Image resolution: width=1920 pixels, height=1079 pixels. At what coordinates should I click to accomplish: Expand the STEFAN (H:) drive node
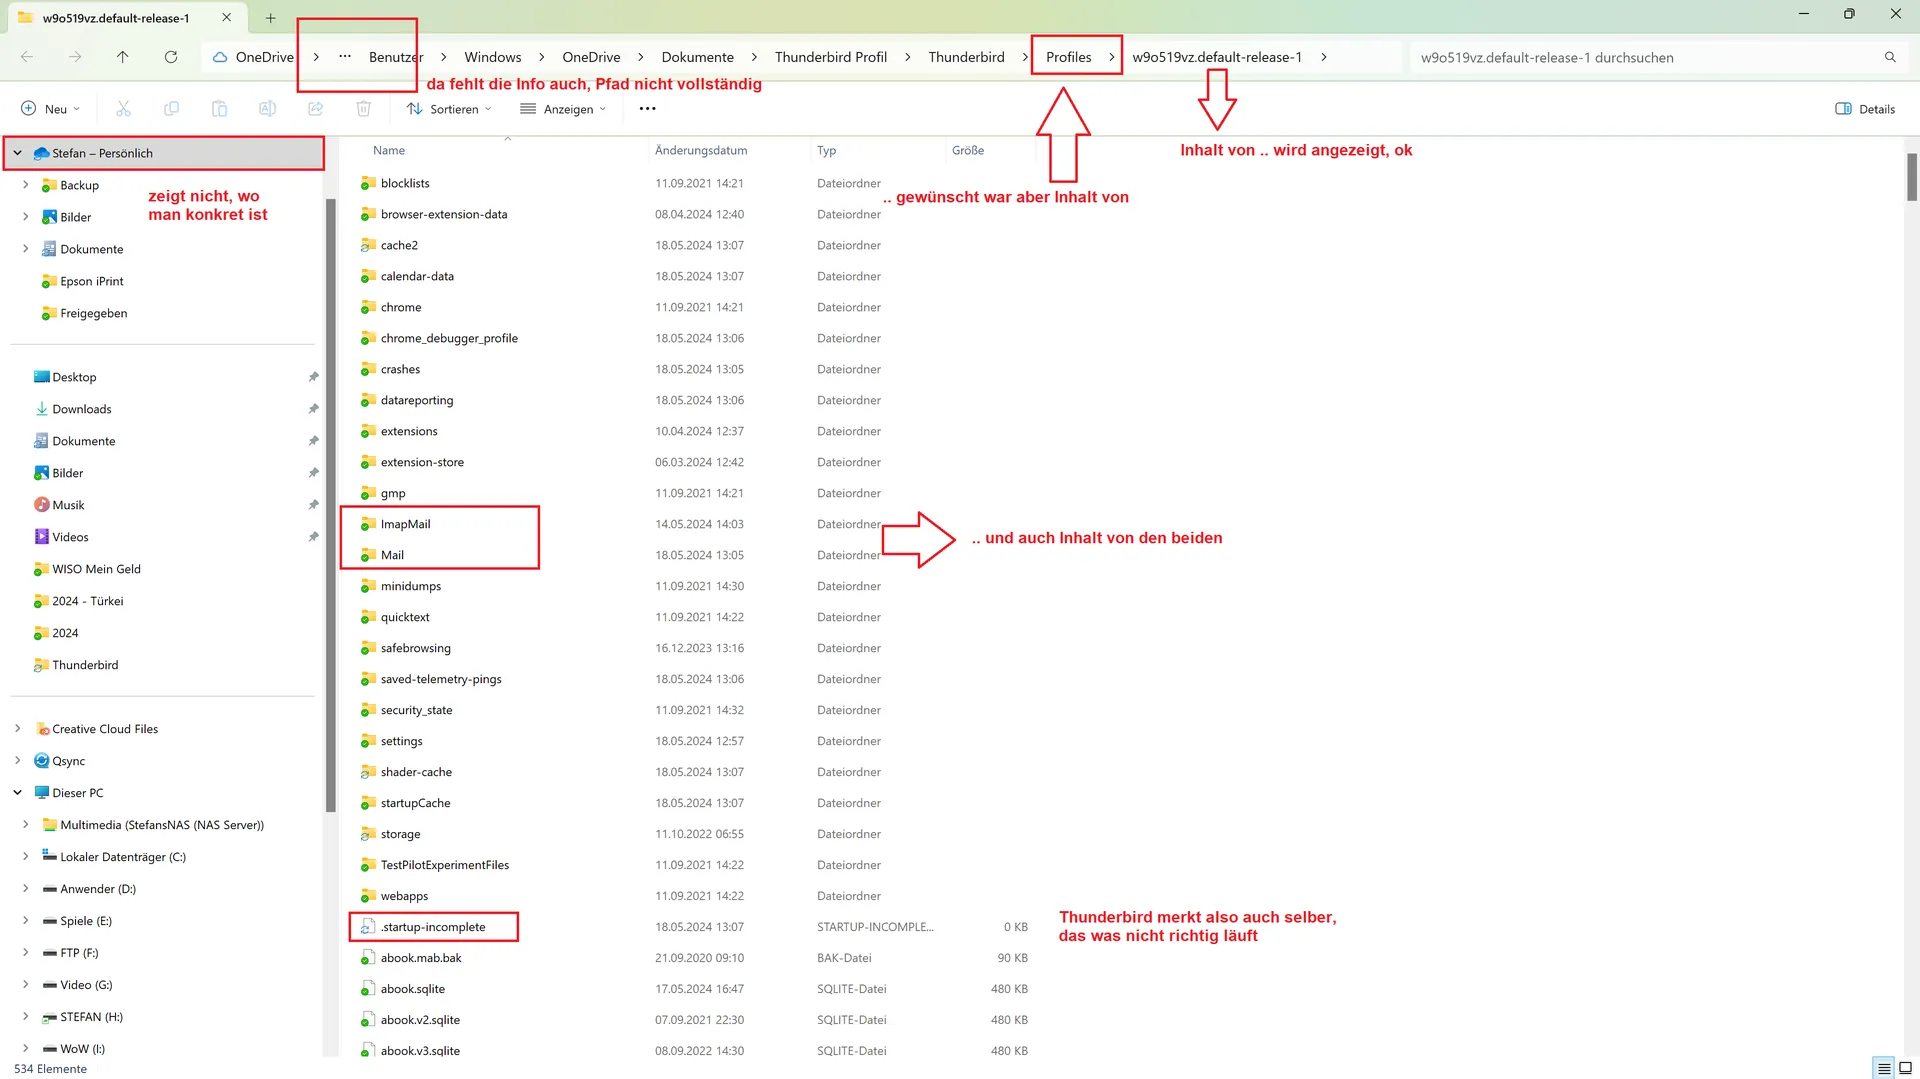(25, 1017)
